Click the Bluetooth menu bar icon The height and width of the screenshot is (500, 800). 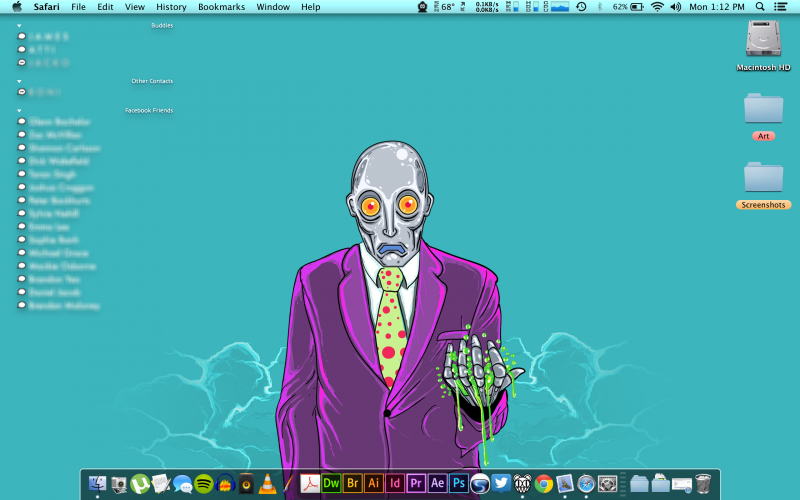click(x=599, y=7)
